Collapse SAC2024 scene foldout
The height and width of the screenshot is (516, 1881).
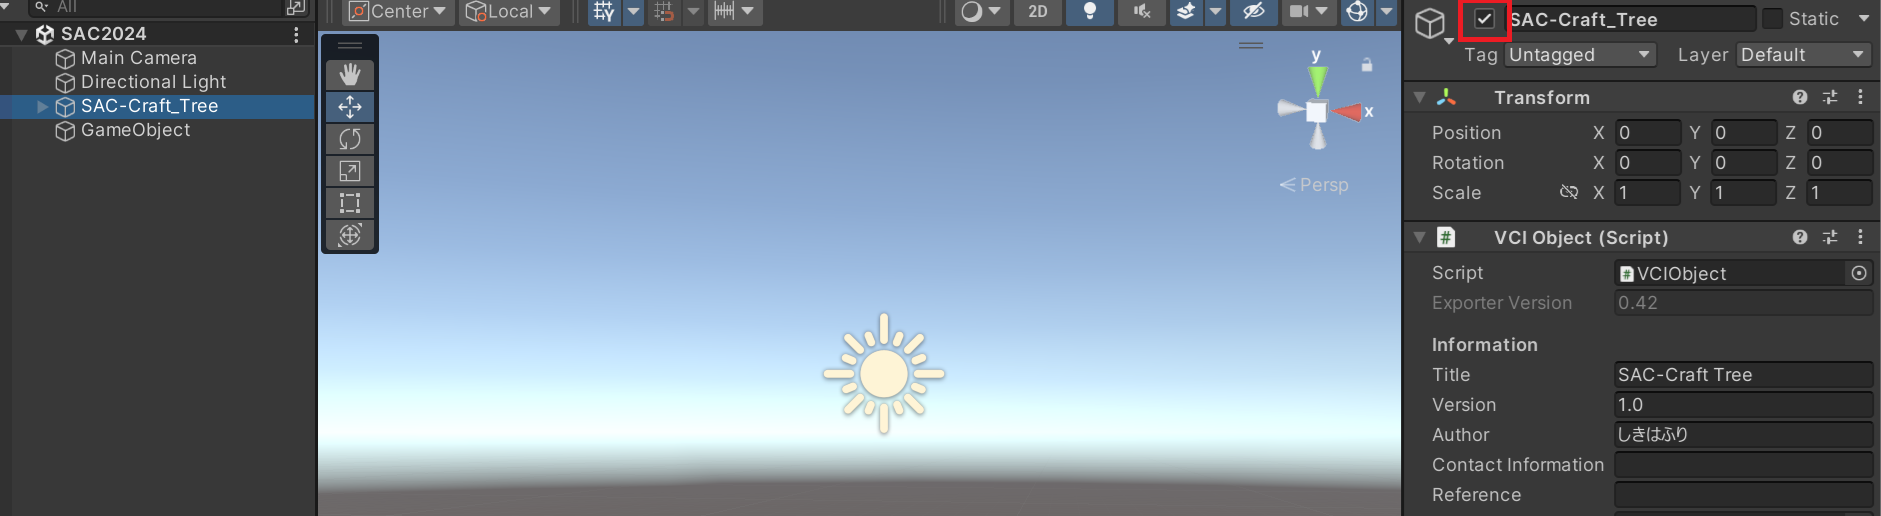(x=20, y=34)
